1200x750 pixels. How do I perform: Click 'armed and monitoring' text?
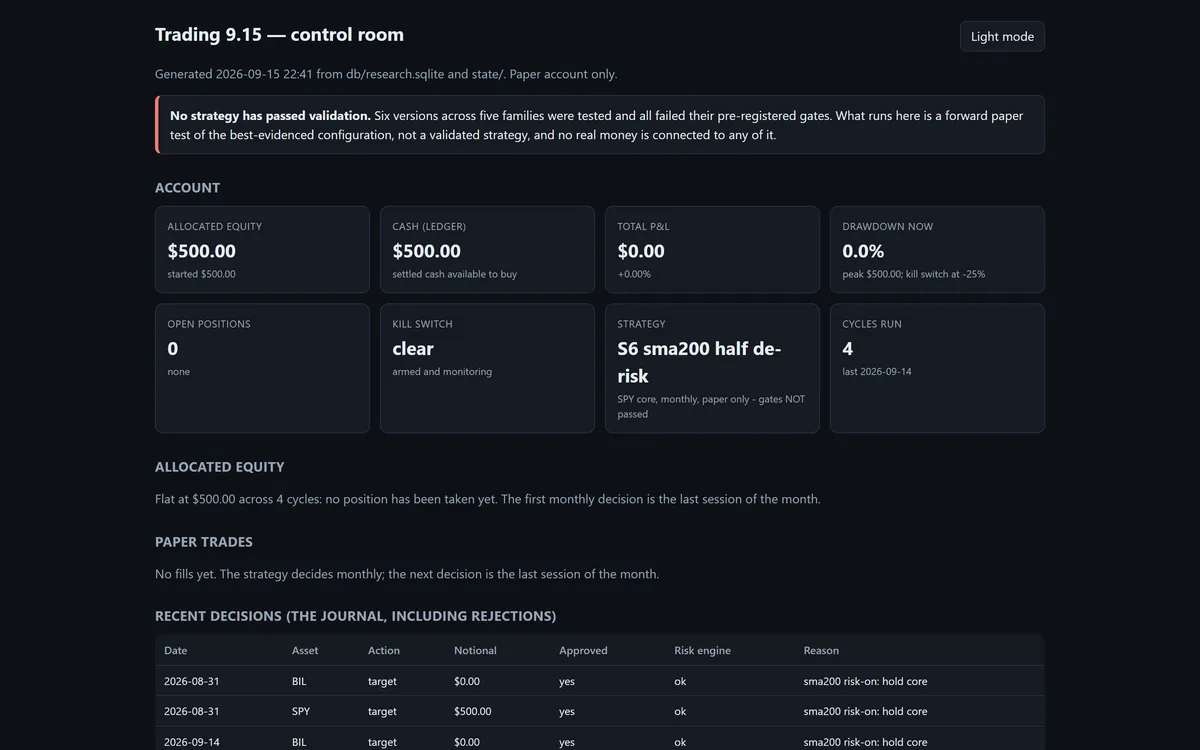pos(442,372)
